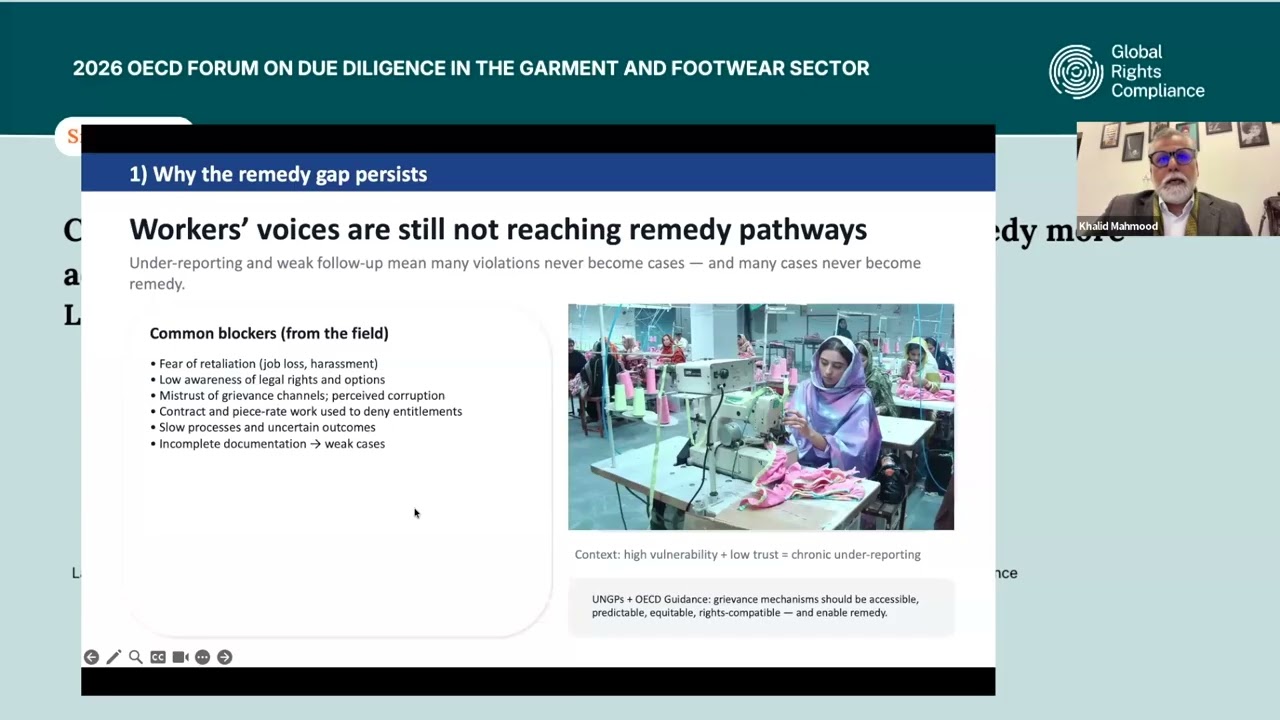Click the garment worker photo on slide

click(x=761, y=417)
